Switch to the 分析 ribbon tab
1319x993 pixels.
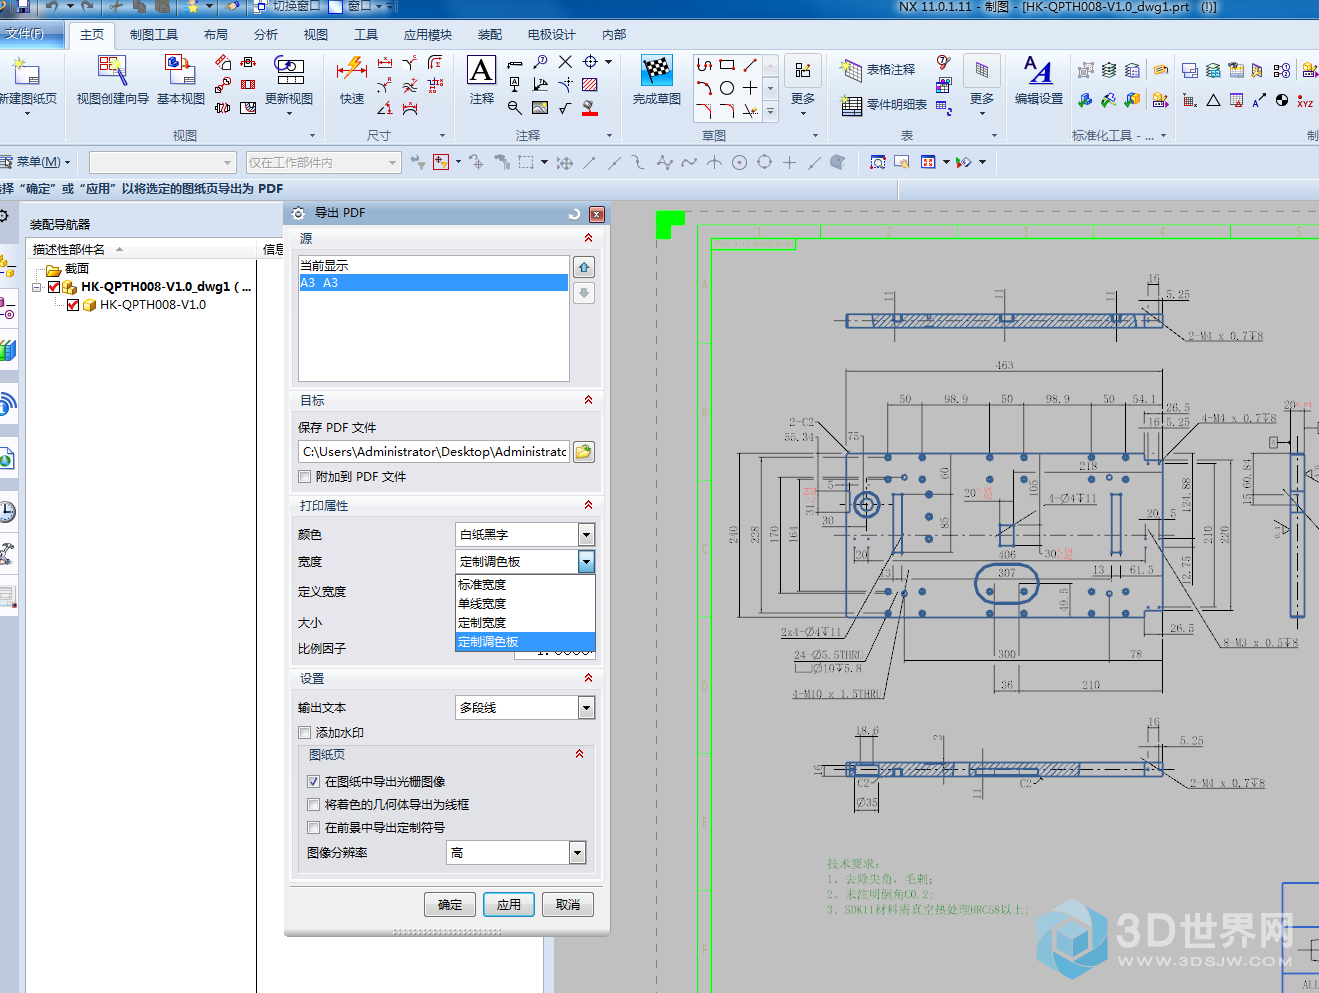[265, 35]
